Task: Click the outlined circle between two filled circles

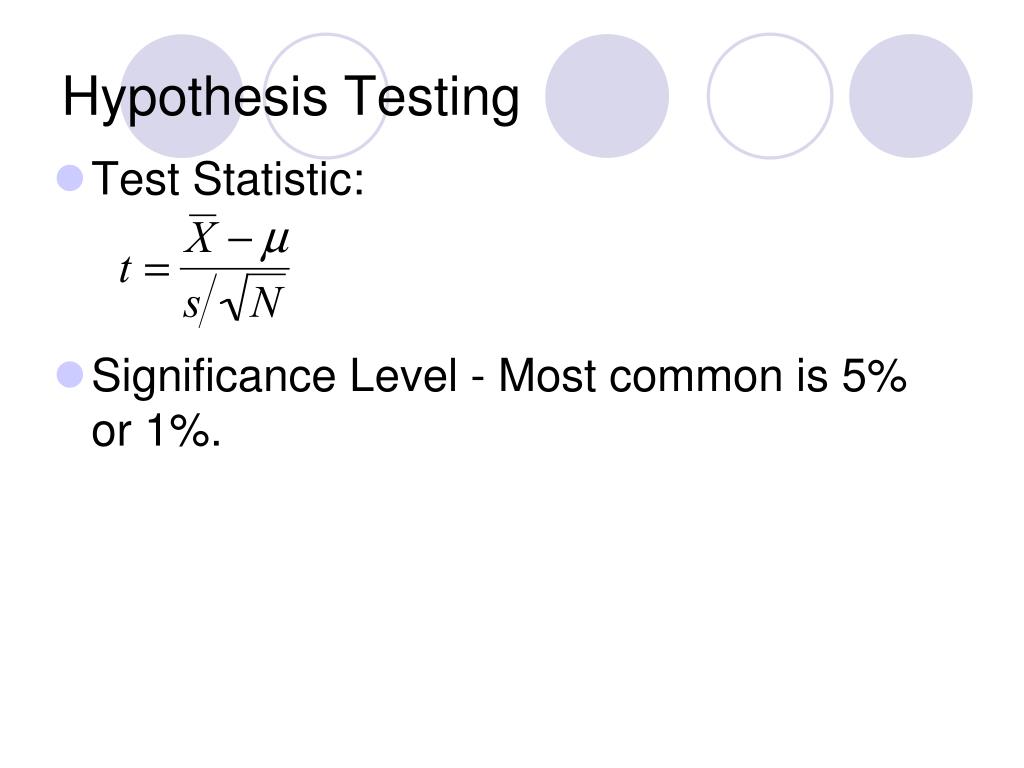Action: (770, 96)
